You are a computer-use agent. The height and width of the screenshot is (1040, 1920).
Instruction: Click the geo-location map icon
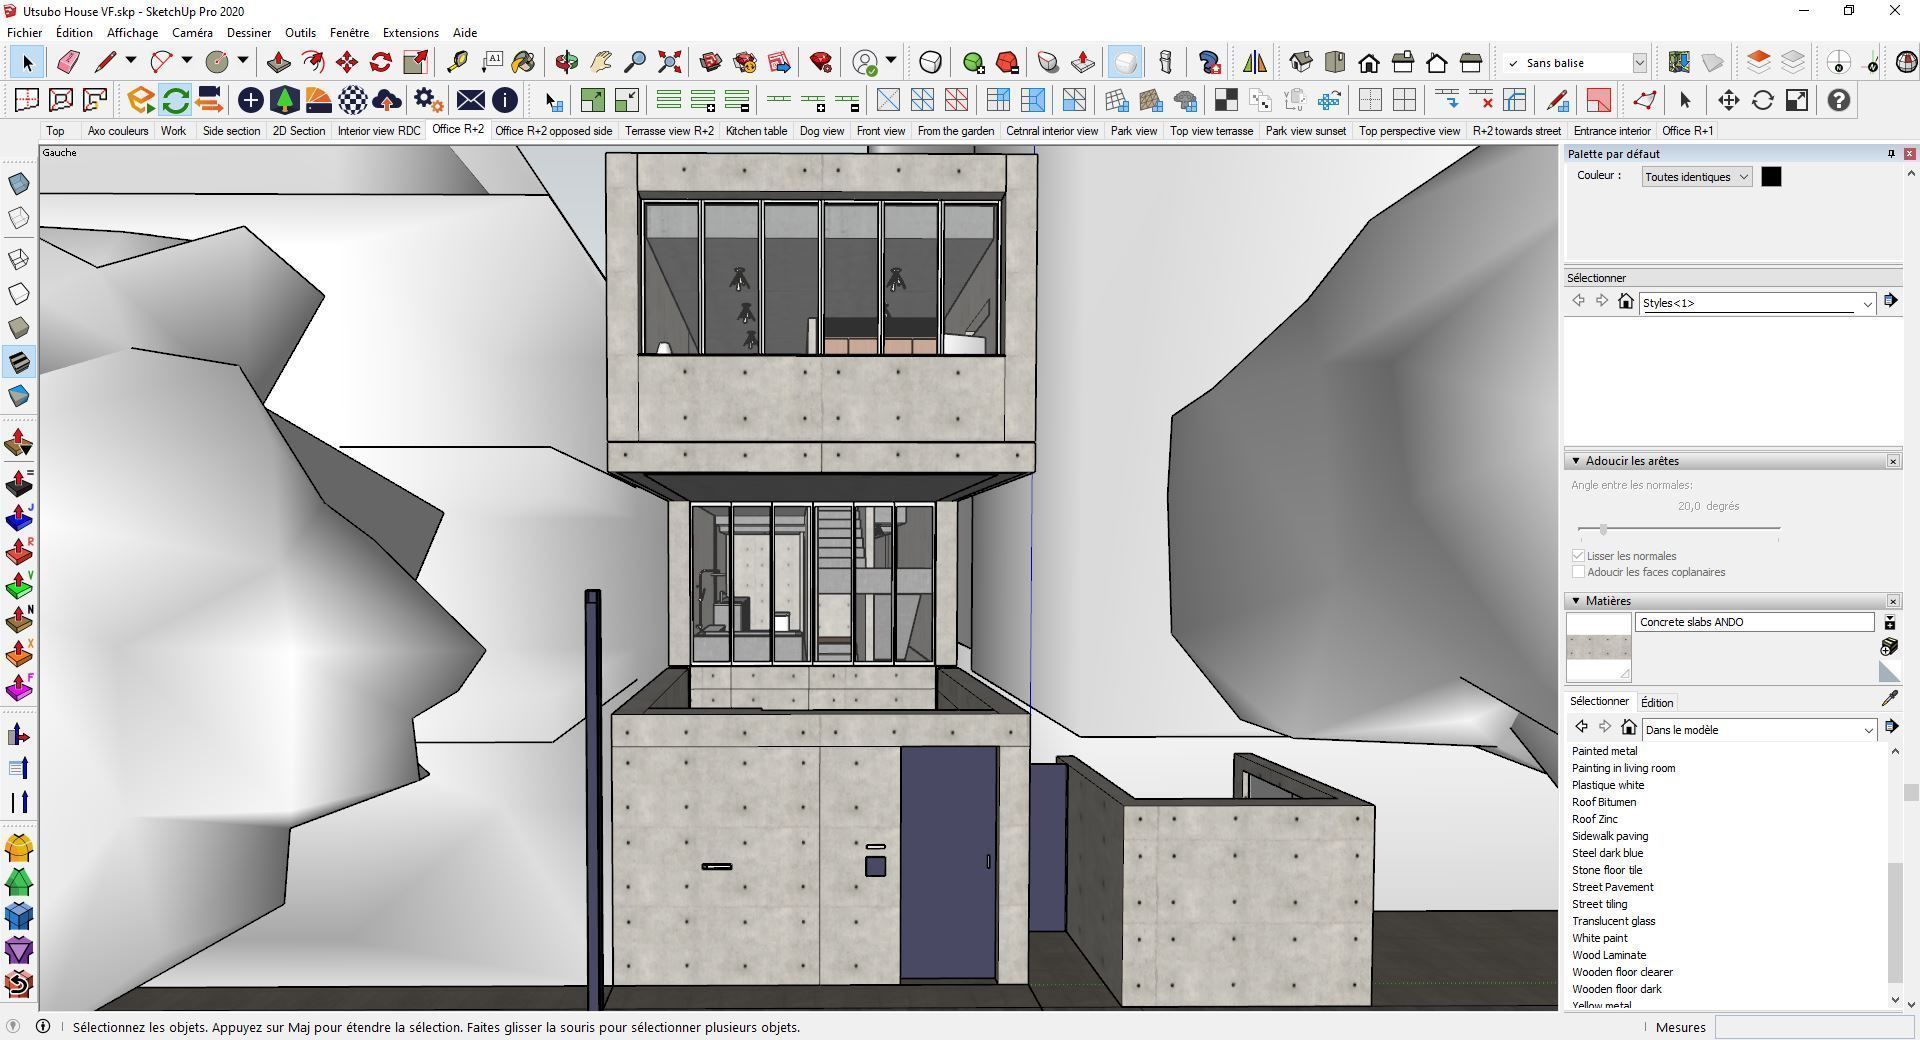[1678, 62]
